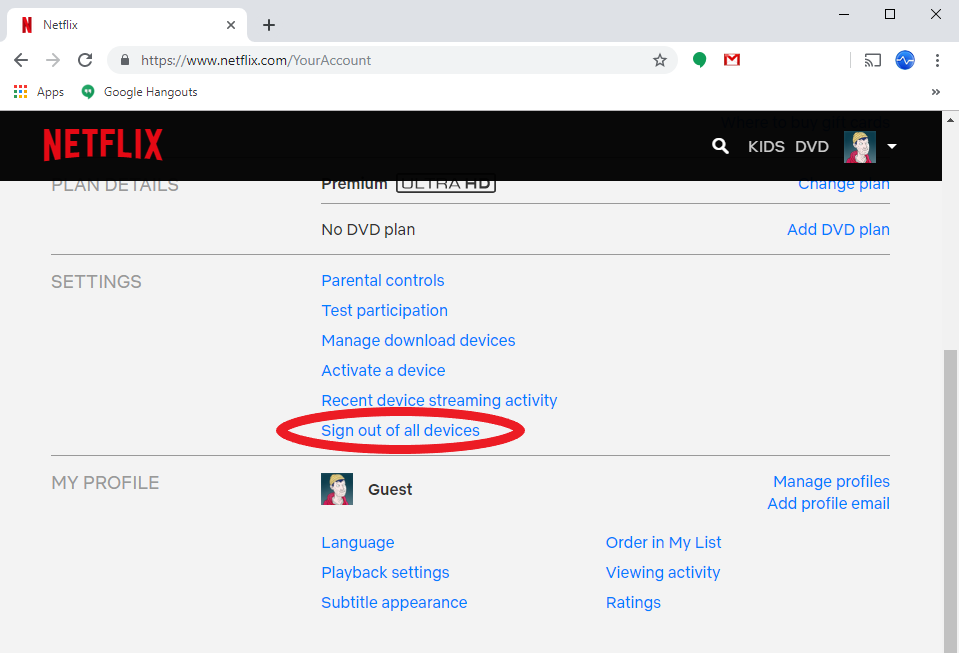Open Viewing activity

click(663, 573)
